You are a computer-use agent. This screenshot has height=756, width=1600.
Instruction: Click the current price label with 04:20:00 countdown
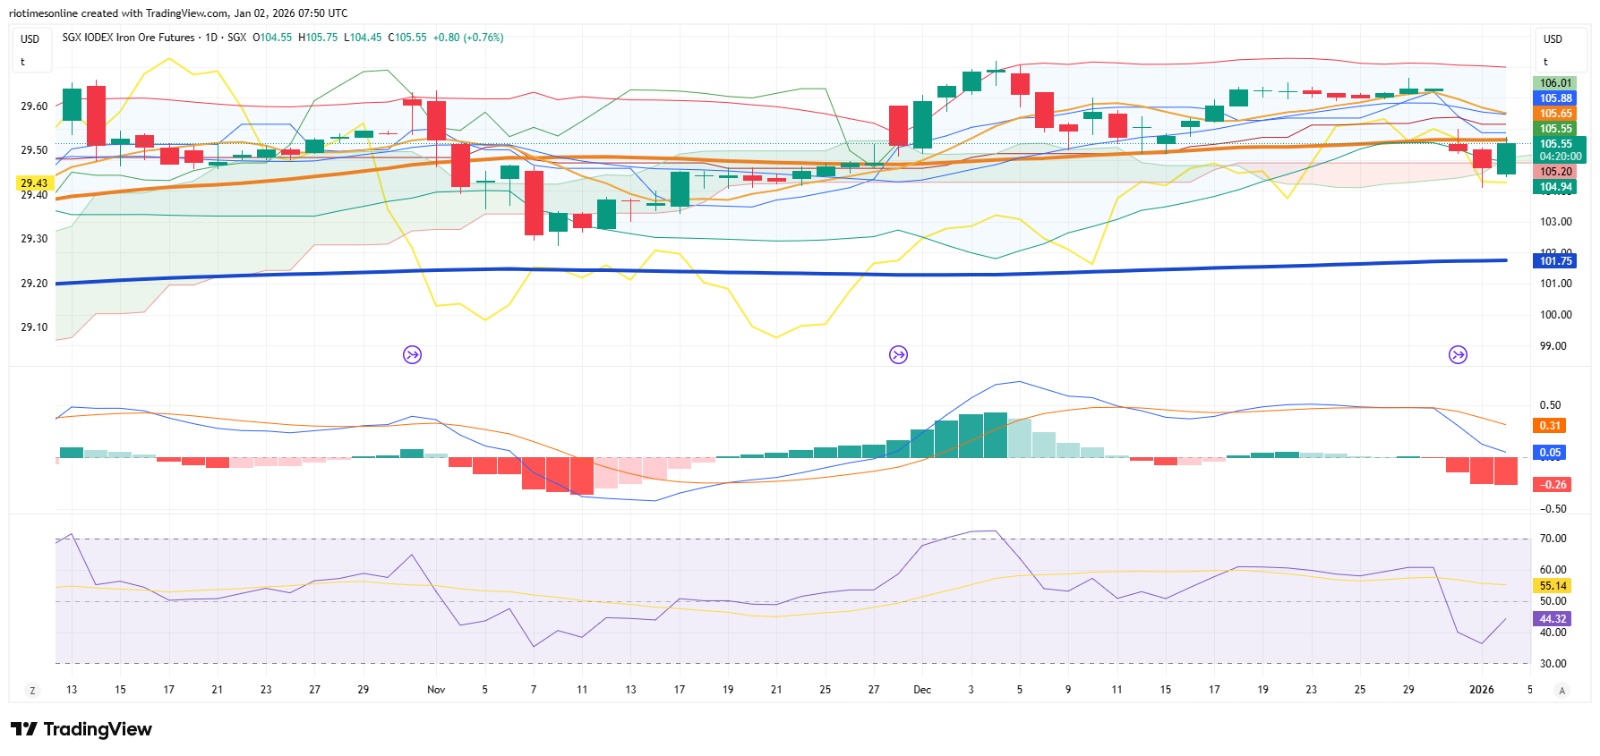pyautogui.click(x=1559, y=150)
